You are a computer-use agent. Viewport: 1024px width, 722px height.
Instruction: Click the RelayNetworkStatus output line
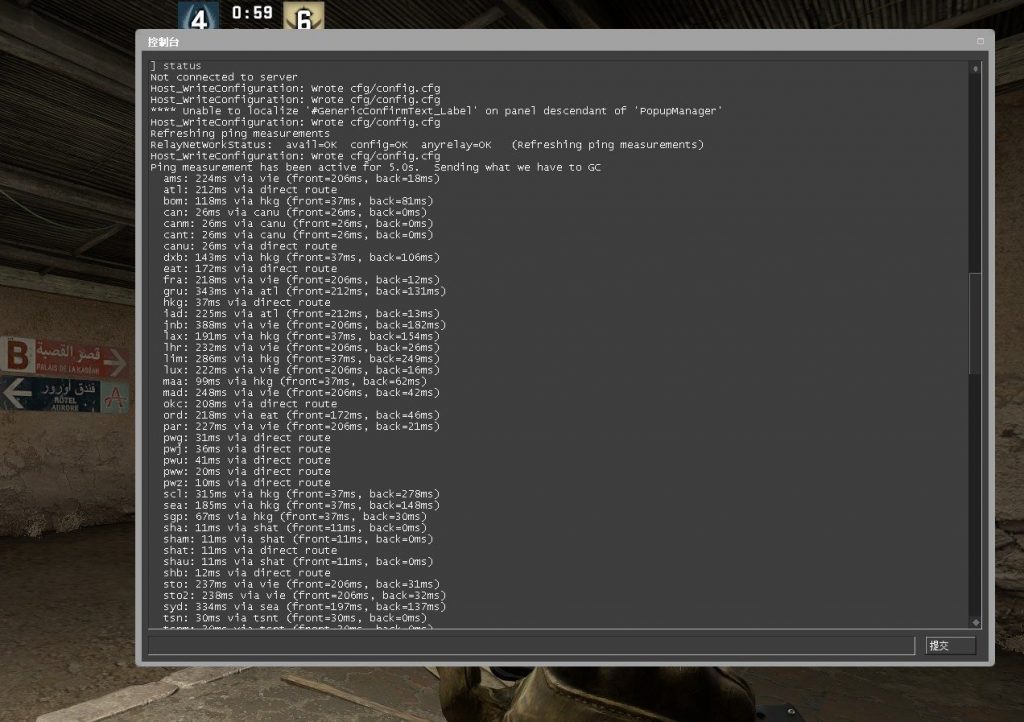(x=426, y=145)
